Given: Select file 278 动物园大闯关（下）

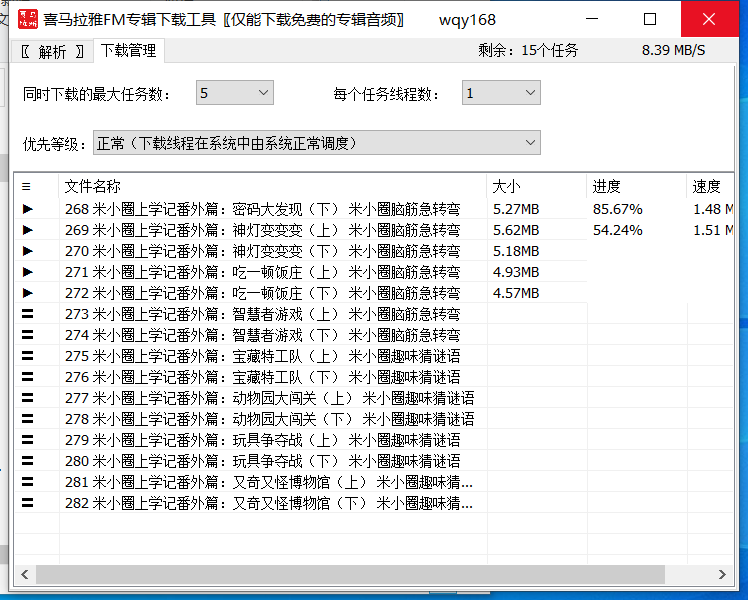Looking at the screenshot, I should click(270, 419).
